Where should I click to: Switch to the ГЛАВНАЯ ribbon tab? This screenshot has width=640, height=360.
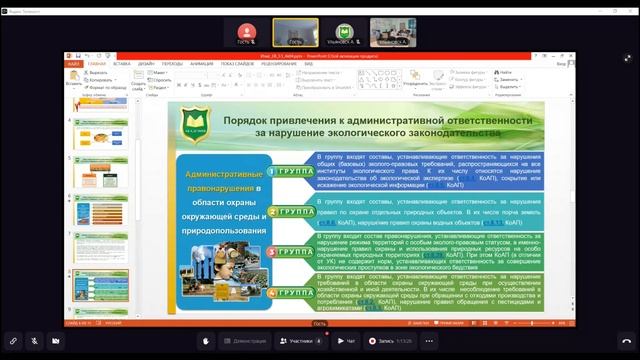tap(97, 64)
